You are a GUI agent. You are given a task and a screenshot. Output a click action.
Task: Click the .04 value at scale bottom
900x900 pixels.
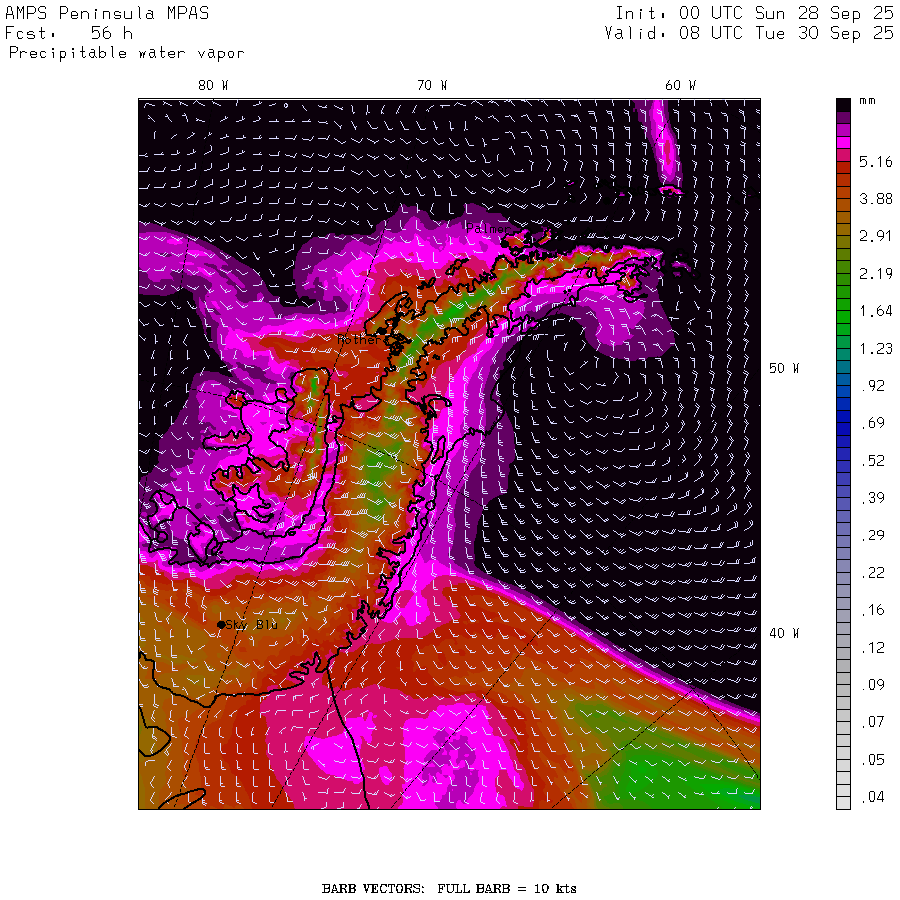[x=876, y=798]
